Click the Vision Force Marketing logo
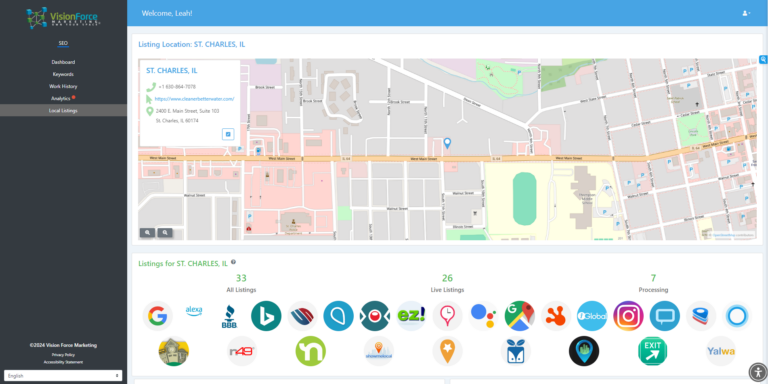Image resolution: width=768 pixels, height=384 pixels. click(63, 18)
